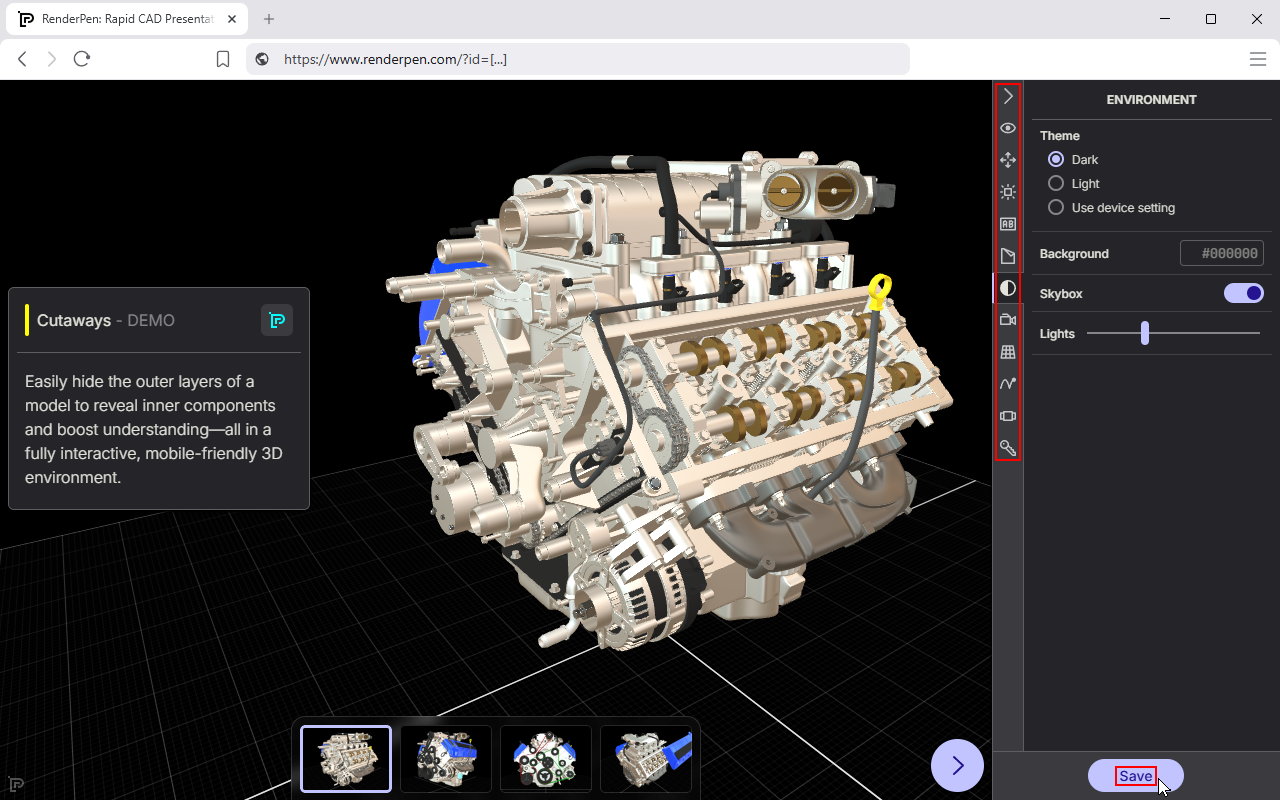Open the camera settings icon
The image size is (1280, 800).
pyautogui.click(x=1008, y=320)
